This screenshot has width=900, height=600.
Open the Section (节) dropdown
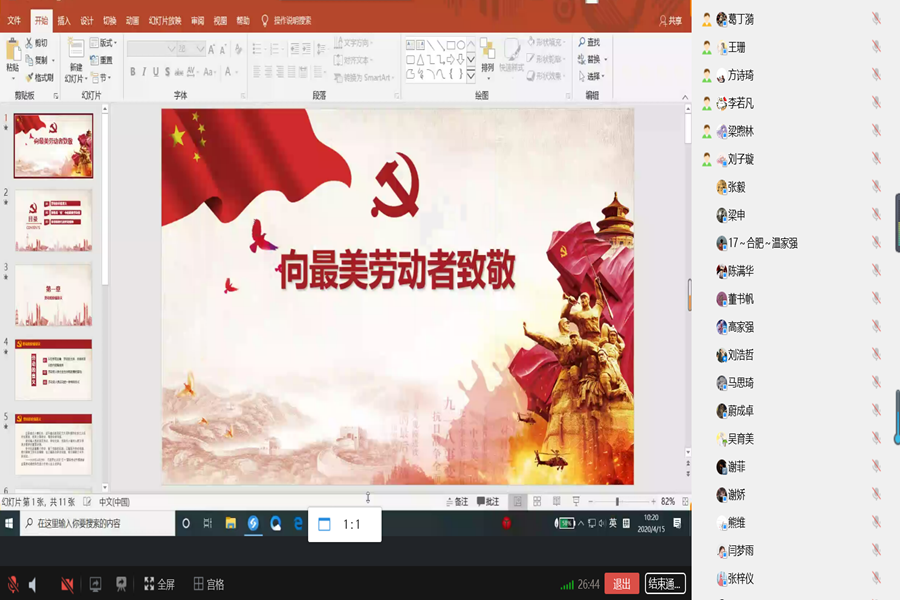point(101,78)
